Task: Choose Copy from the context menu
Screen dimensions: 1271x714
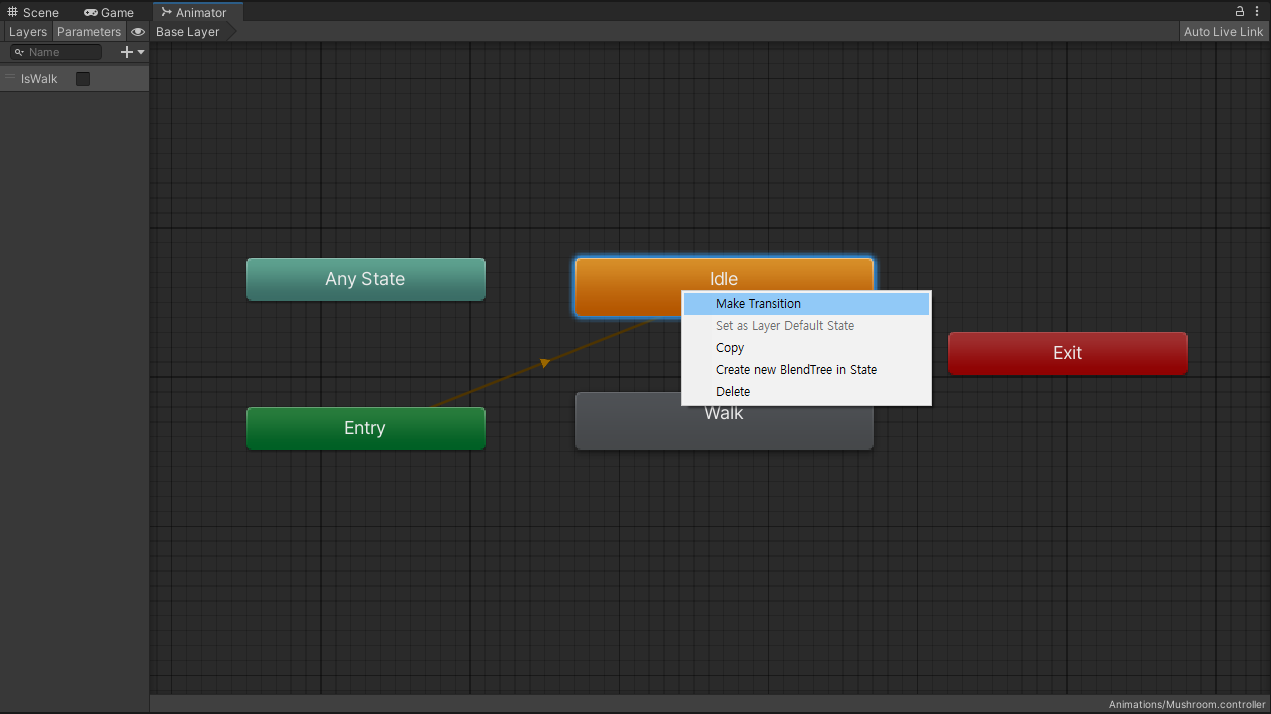Action: click(806, 348)
